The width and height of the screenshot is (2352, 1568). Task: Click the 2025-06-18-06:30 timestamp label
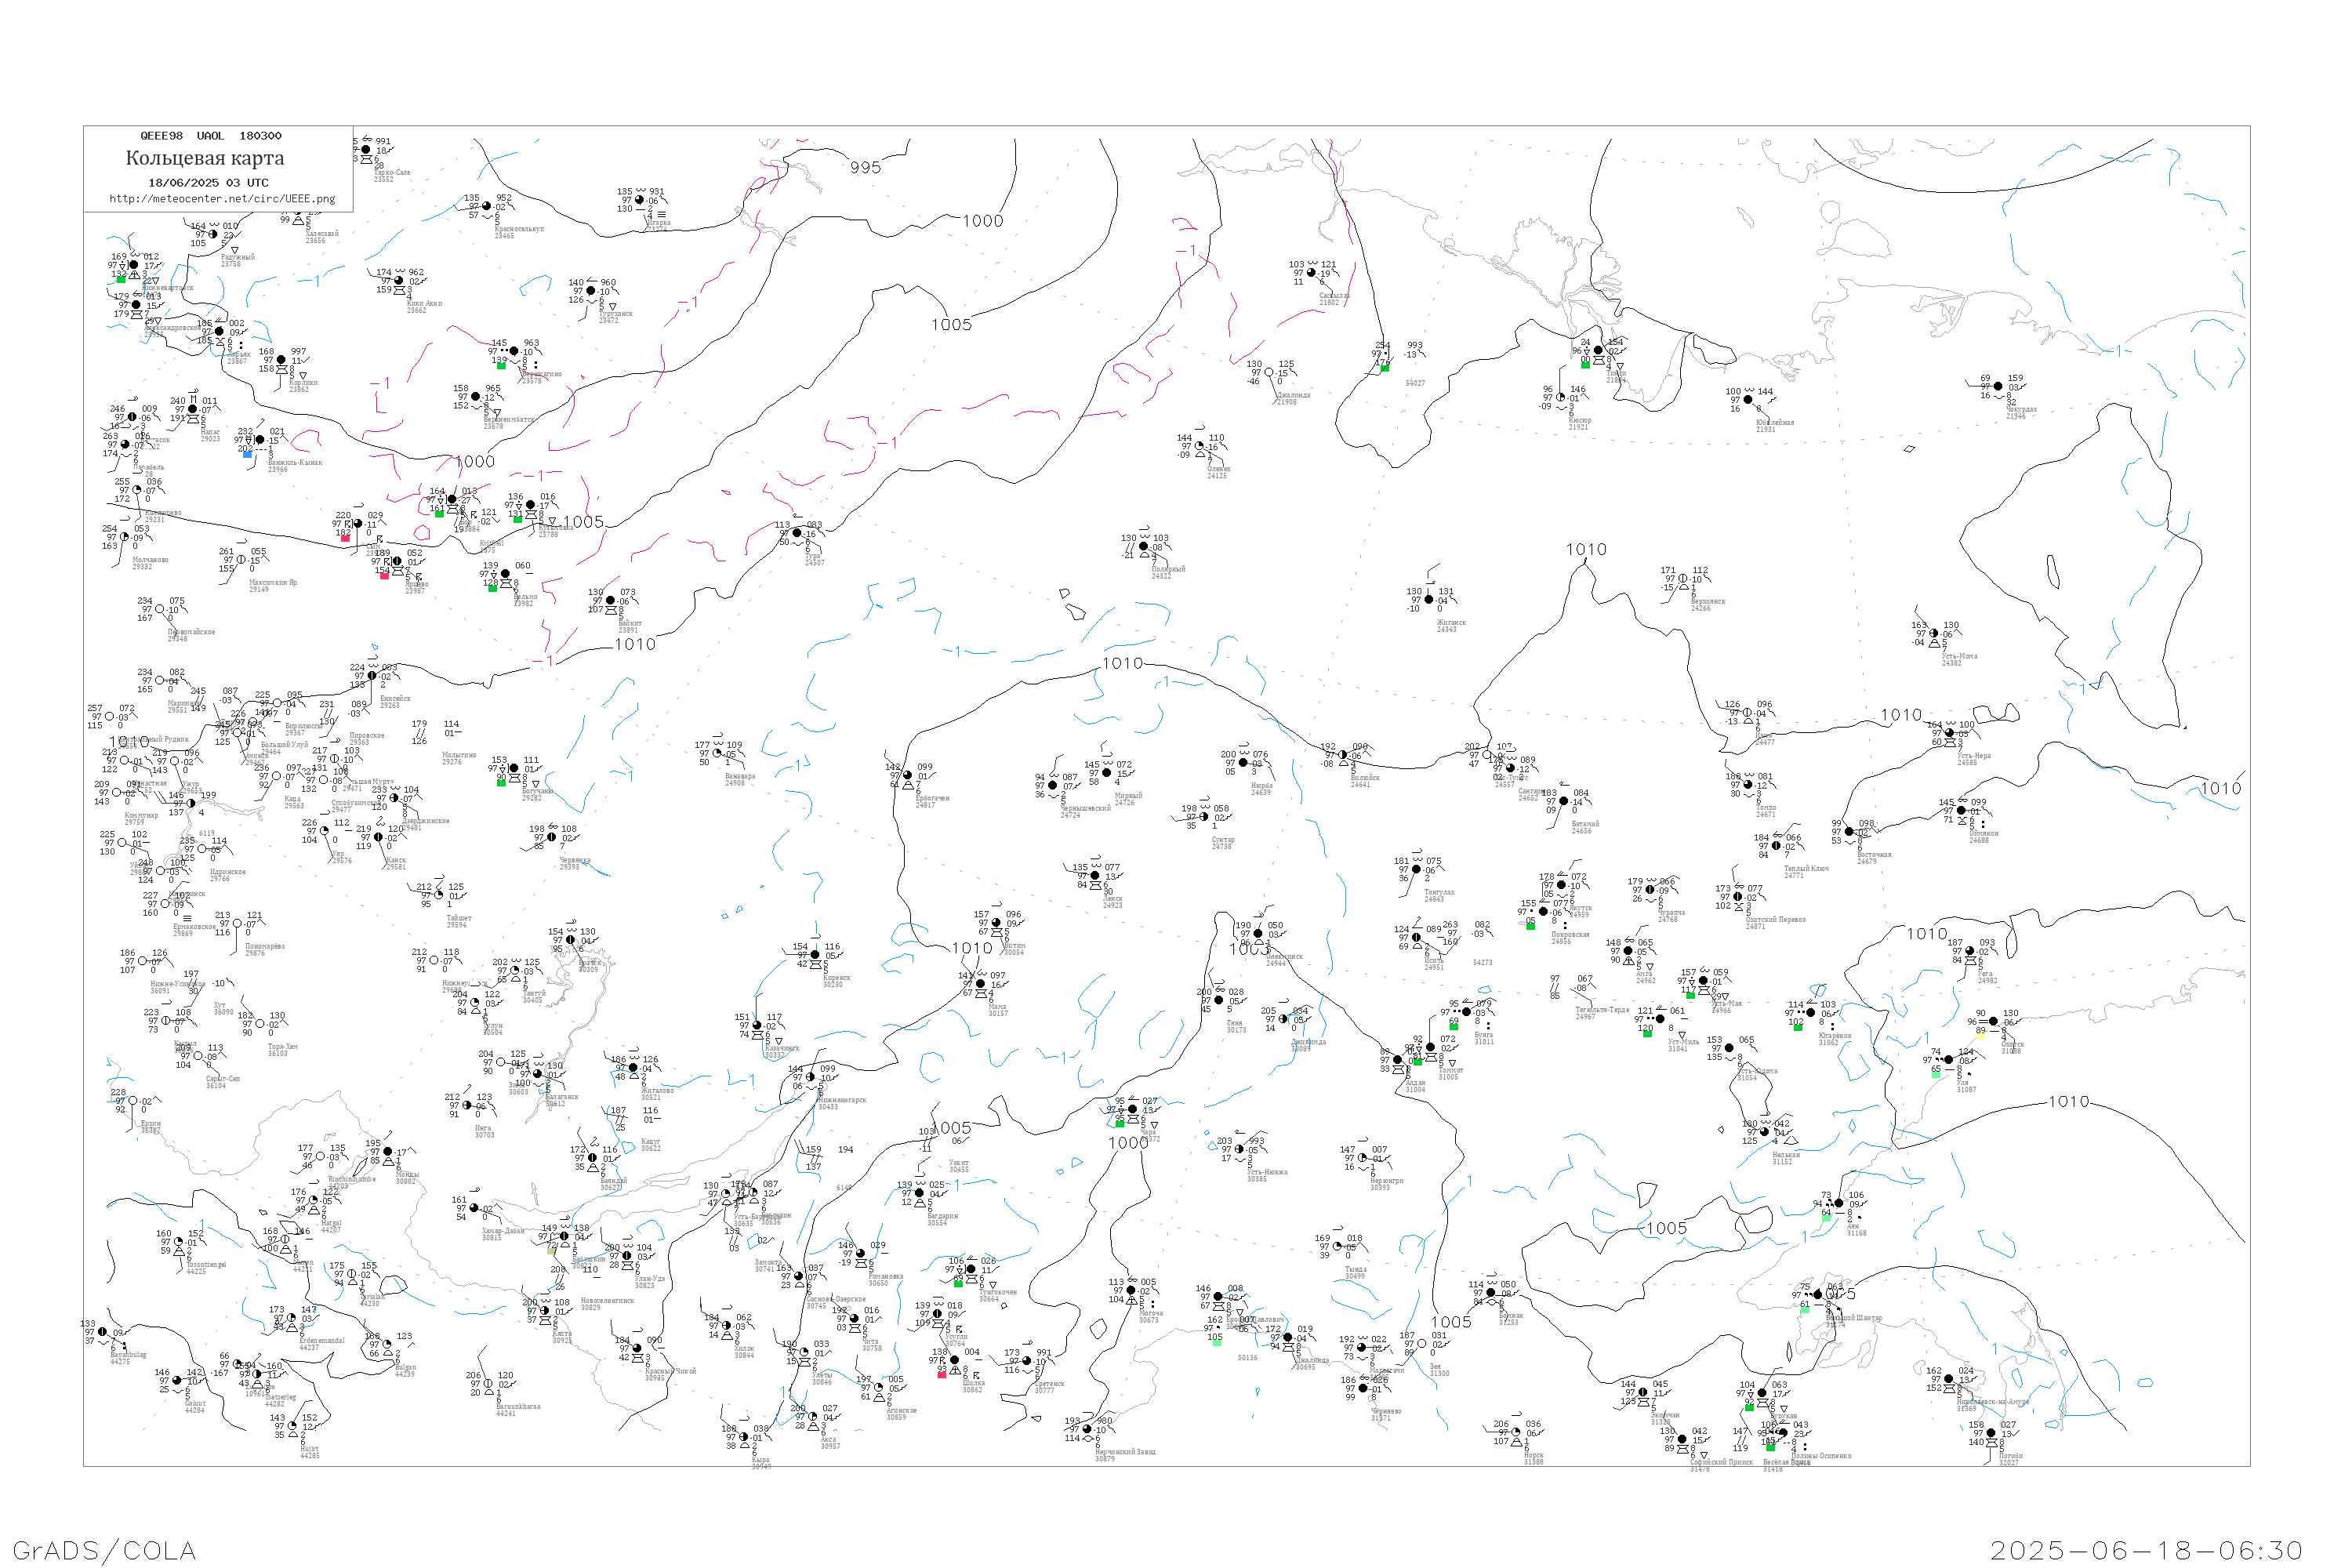click(x=2146, y=1551)
